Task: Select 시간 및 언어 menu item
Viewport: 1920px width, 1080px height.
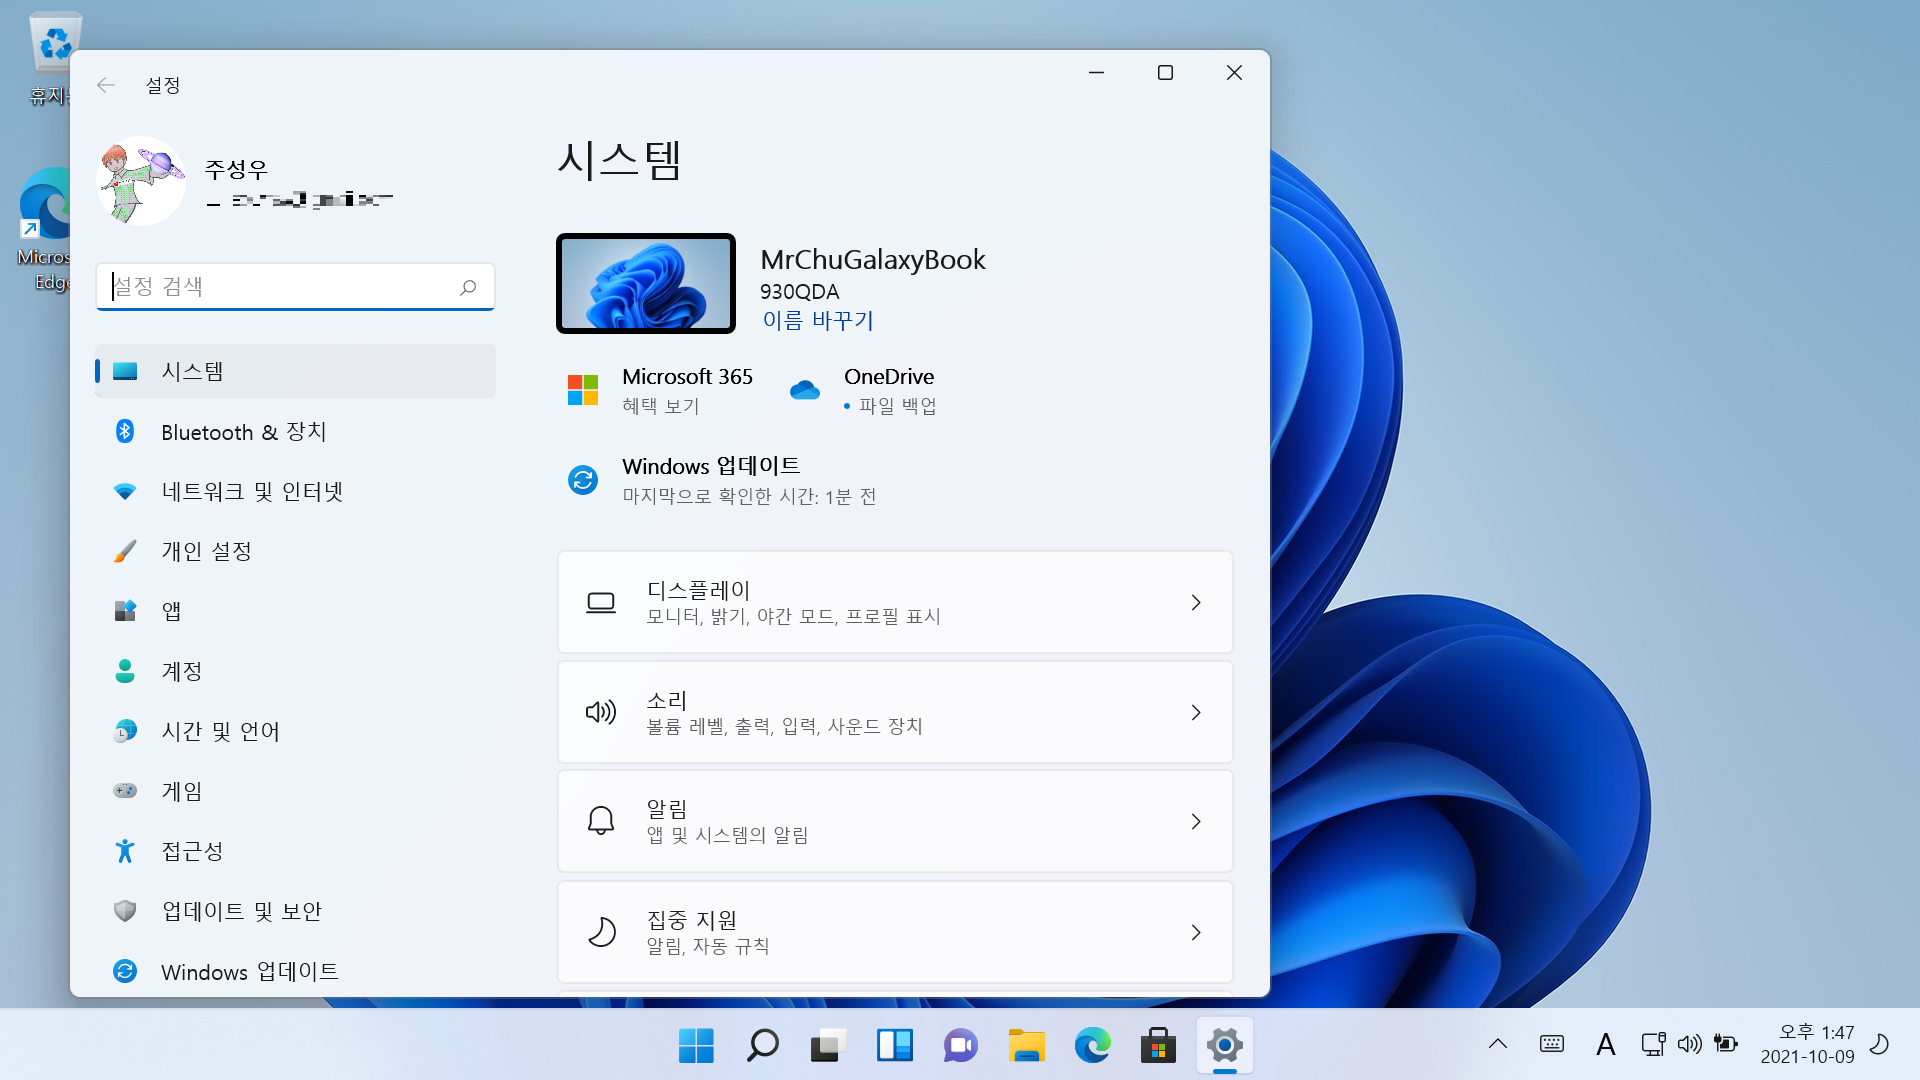Action: [x=220, y=731]
